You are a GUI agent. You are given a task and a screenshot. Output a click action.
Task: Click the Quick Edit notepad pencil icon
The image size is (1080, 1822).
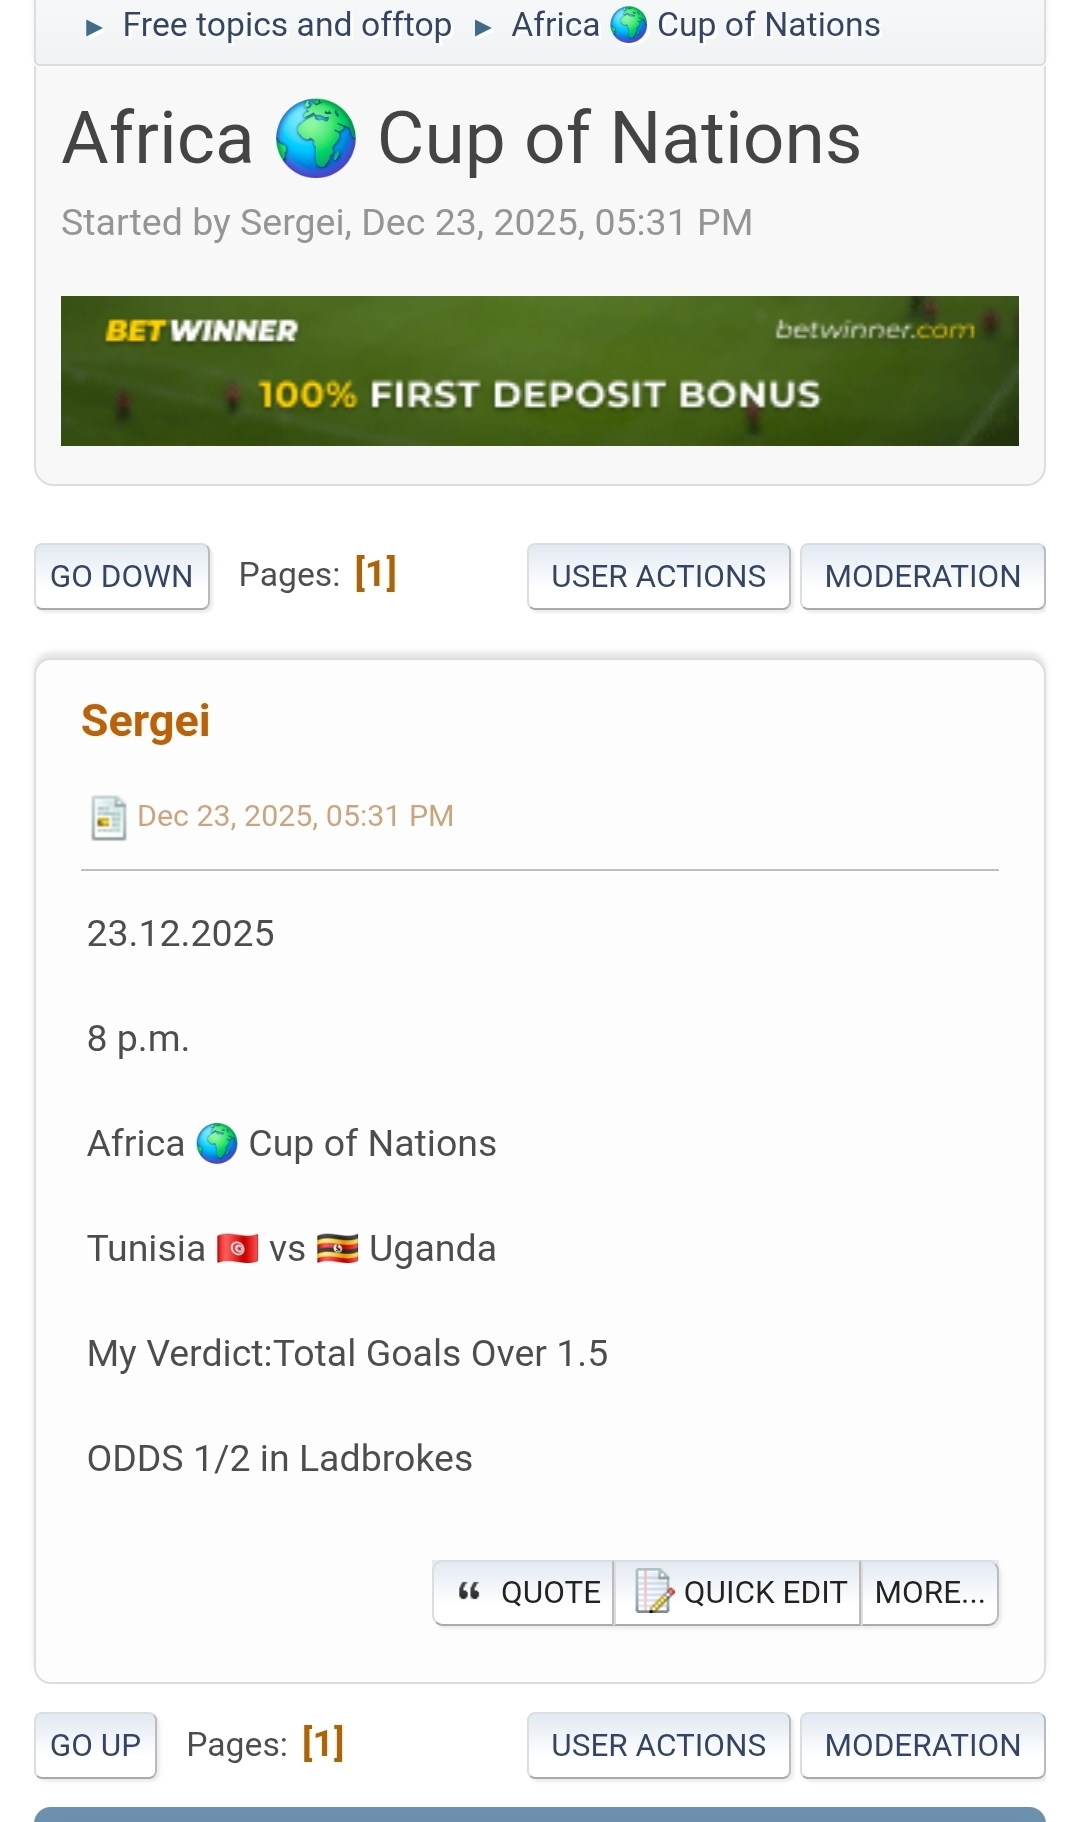pos(654,1591)
